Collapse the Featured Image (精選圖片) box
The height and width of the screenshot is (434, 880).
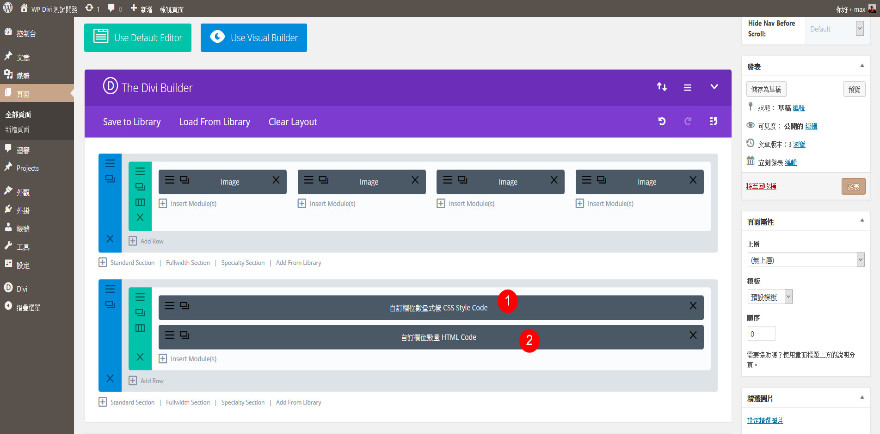click(862, 398)
